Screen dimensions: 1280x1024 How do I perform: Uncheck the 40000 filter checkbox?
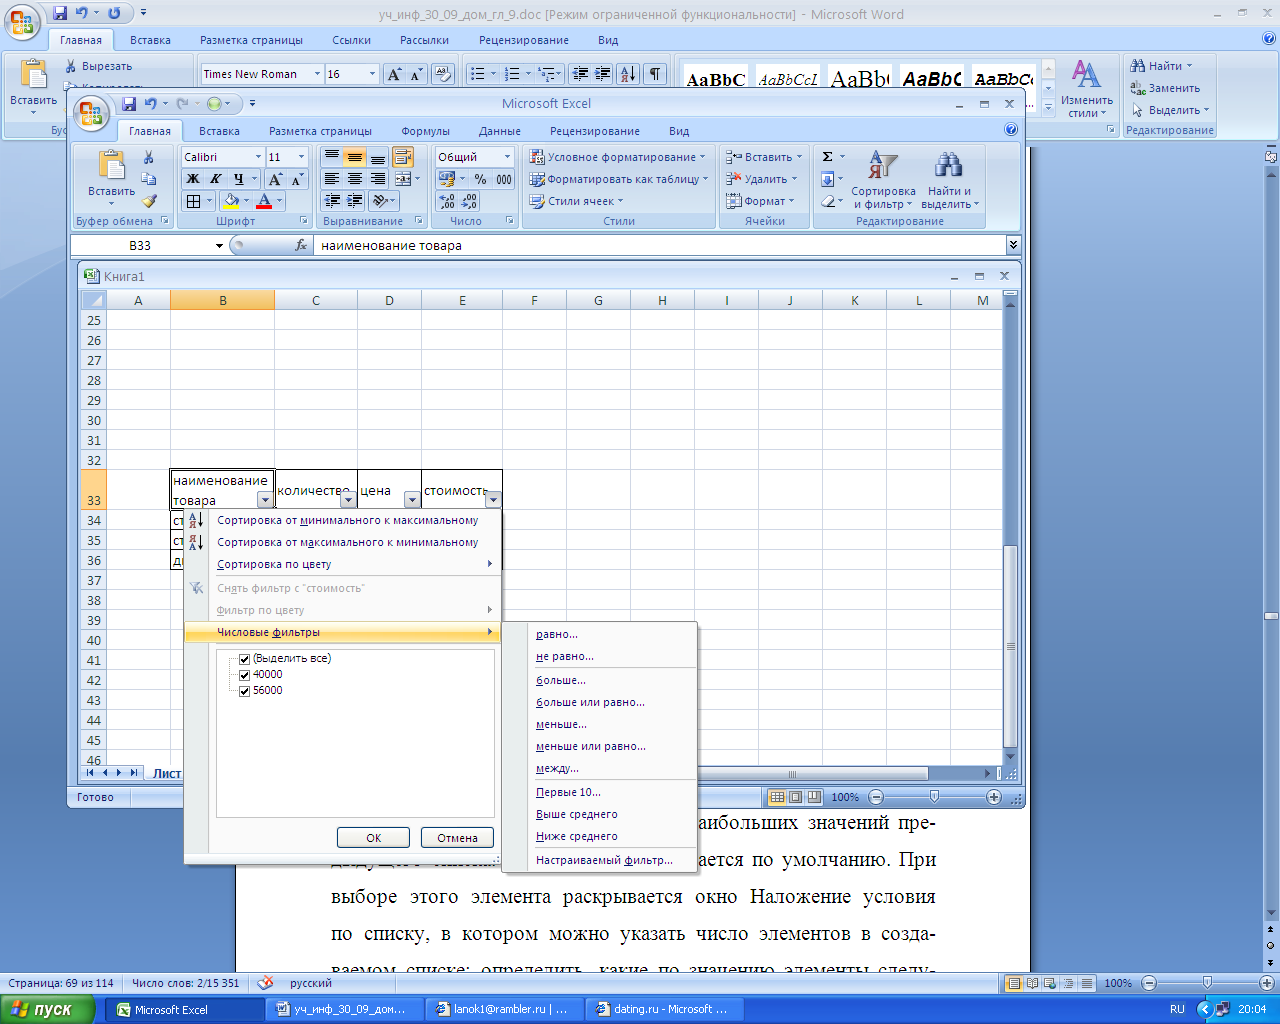[x=245, y=675]
